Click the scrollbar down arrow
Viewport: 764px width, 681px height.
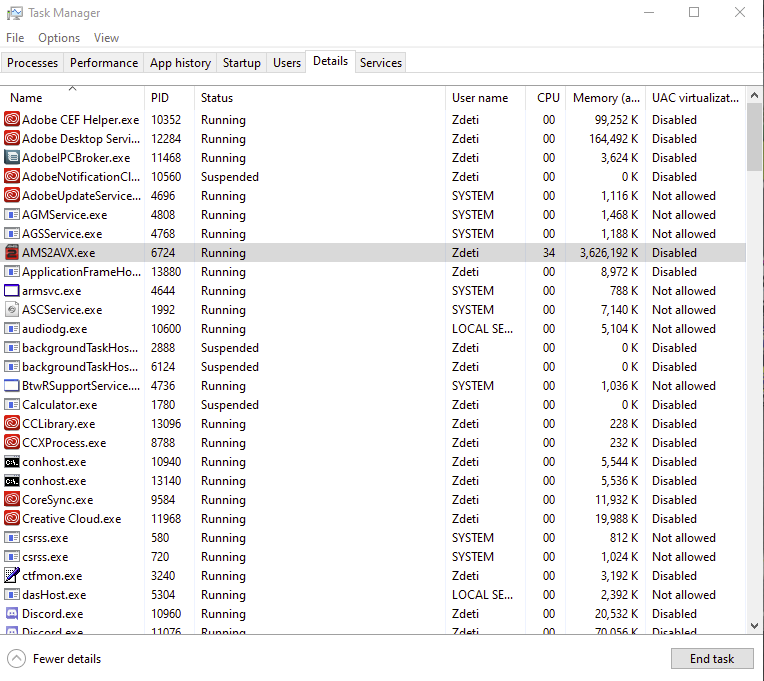[754, 625]
